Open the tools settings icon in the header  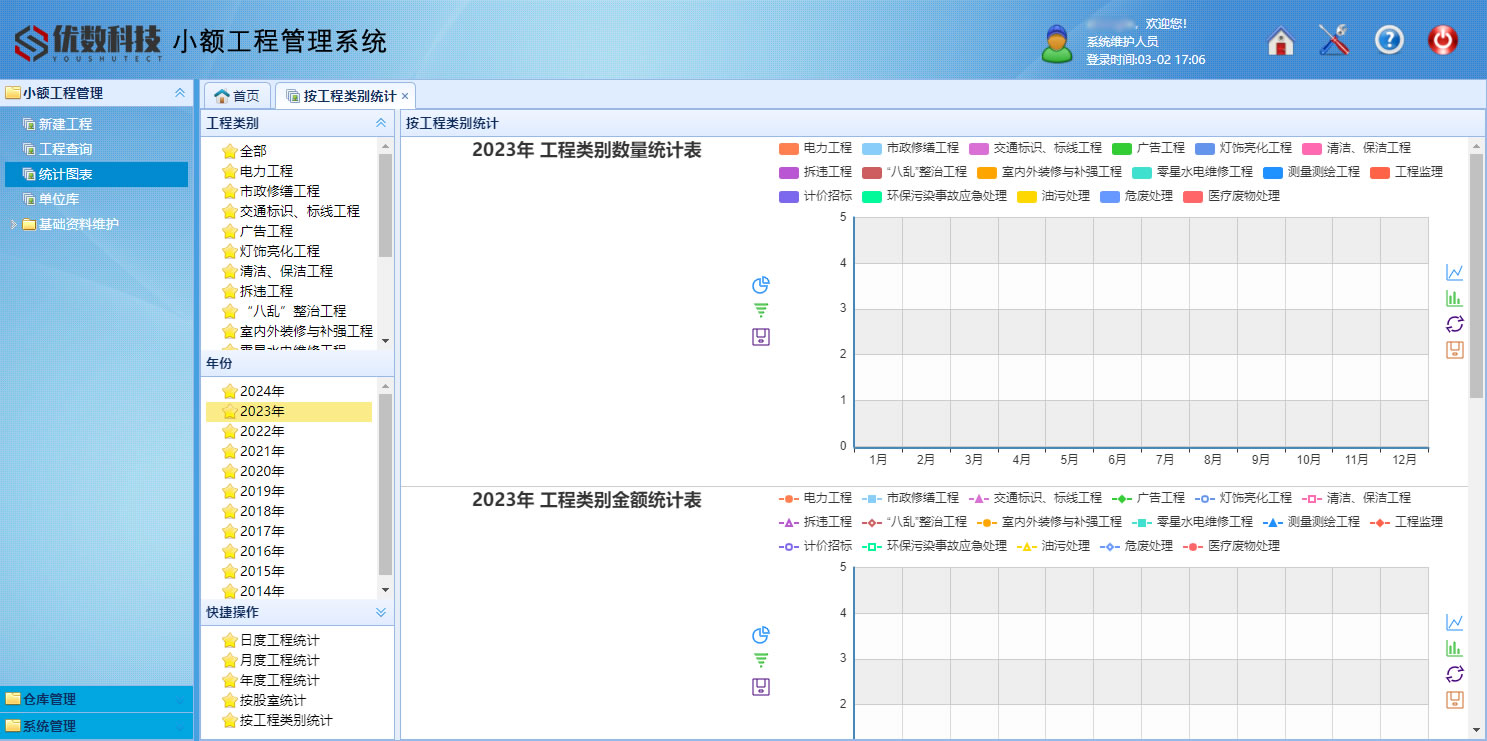(1334, 41)
